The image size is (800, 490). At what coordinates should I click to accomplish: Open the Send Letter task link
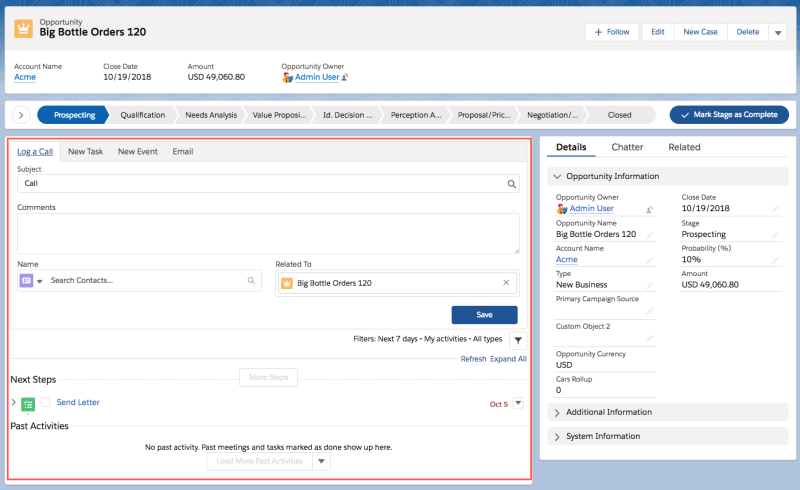(x=78, y=402)
